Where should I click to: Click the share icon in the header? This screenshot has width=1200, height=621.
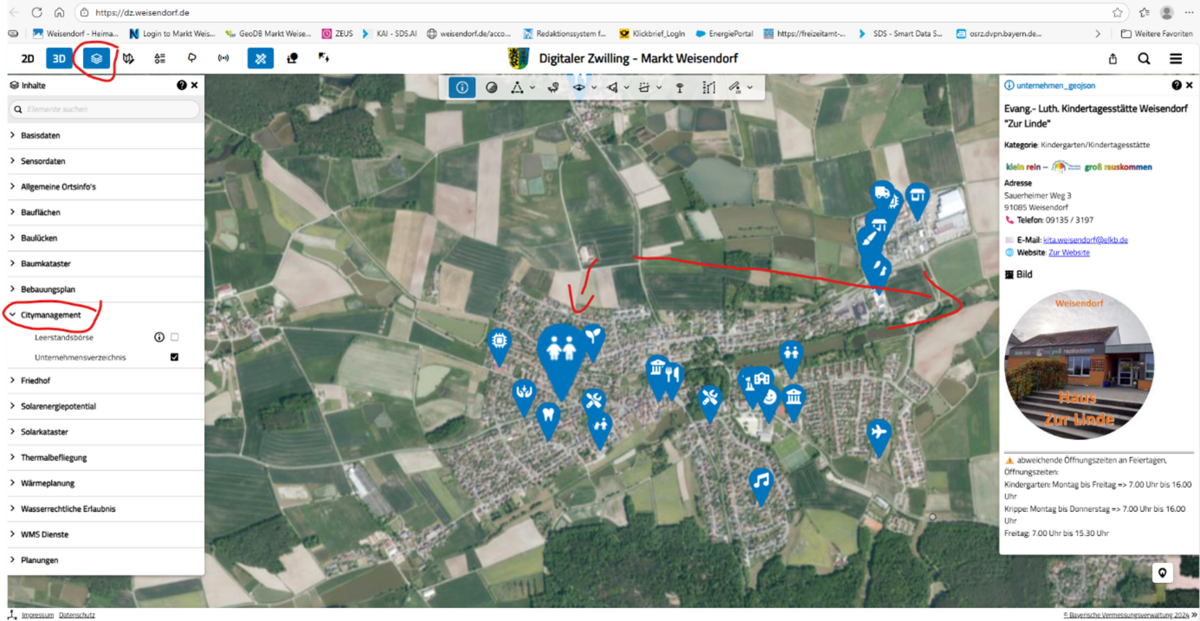click(x=1113, y=59)
